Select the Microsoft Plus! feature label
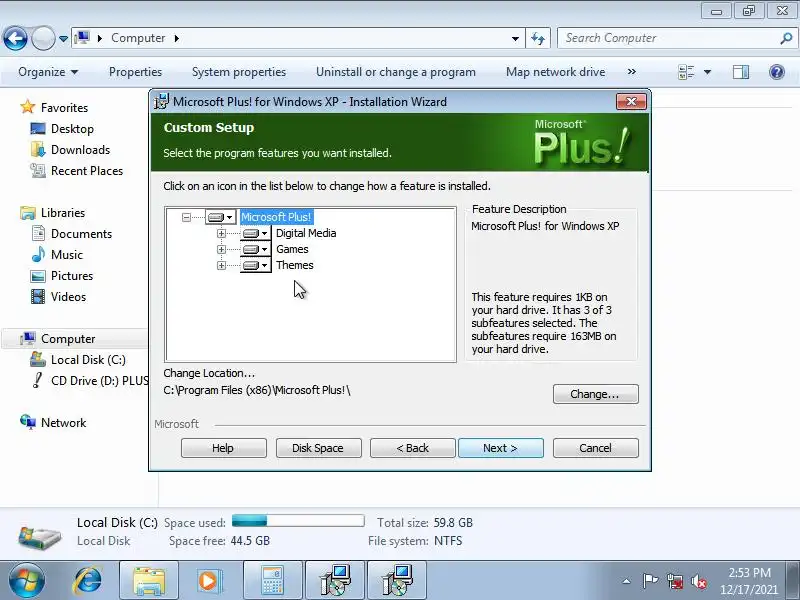800x600 pixels. [x=276, y=217]
